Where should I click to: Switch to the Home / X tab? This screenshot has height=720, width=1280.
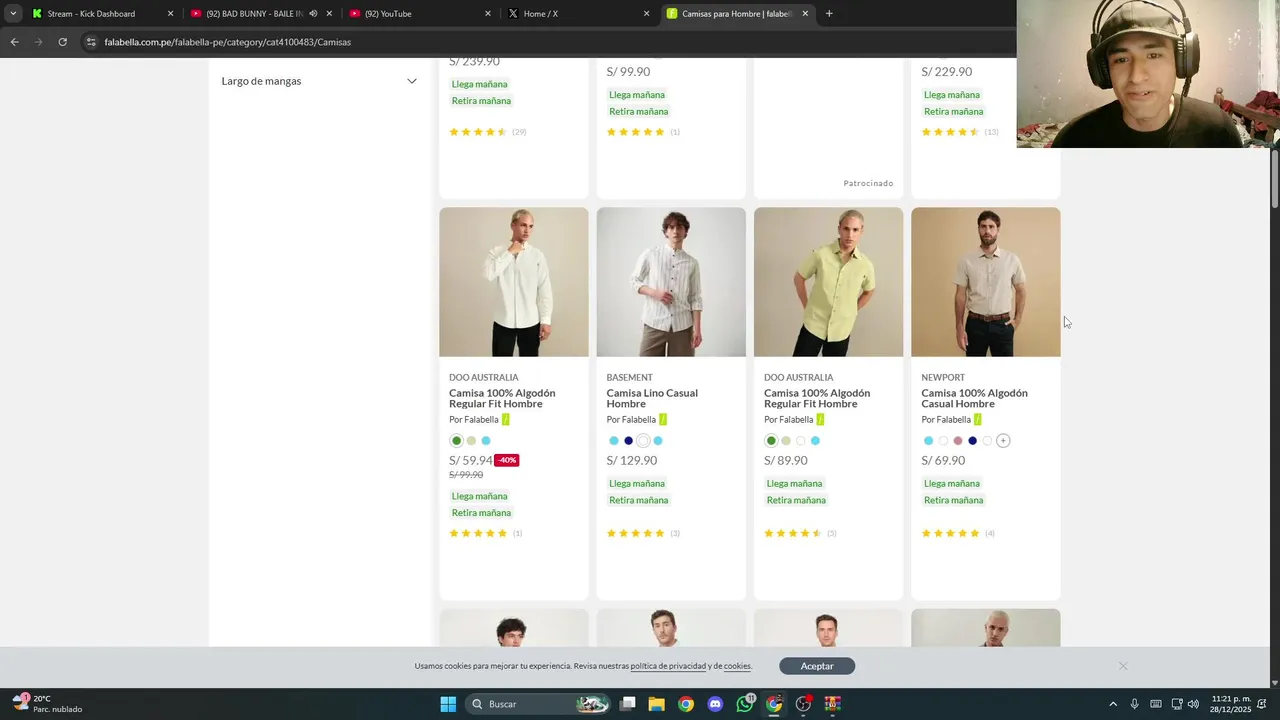[x=577, y=14]
